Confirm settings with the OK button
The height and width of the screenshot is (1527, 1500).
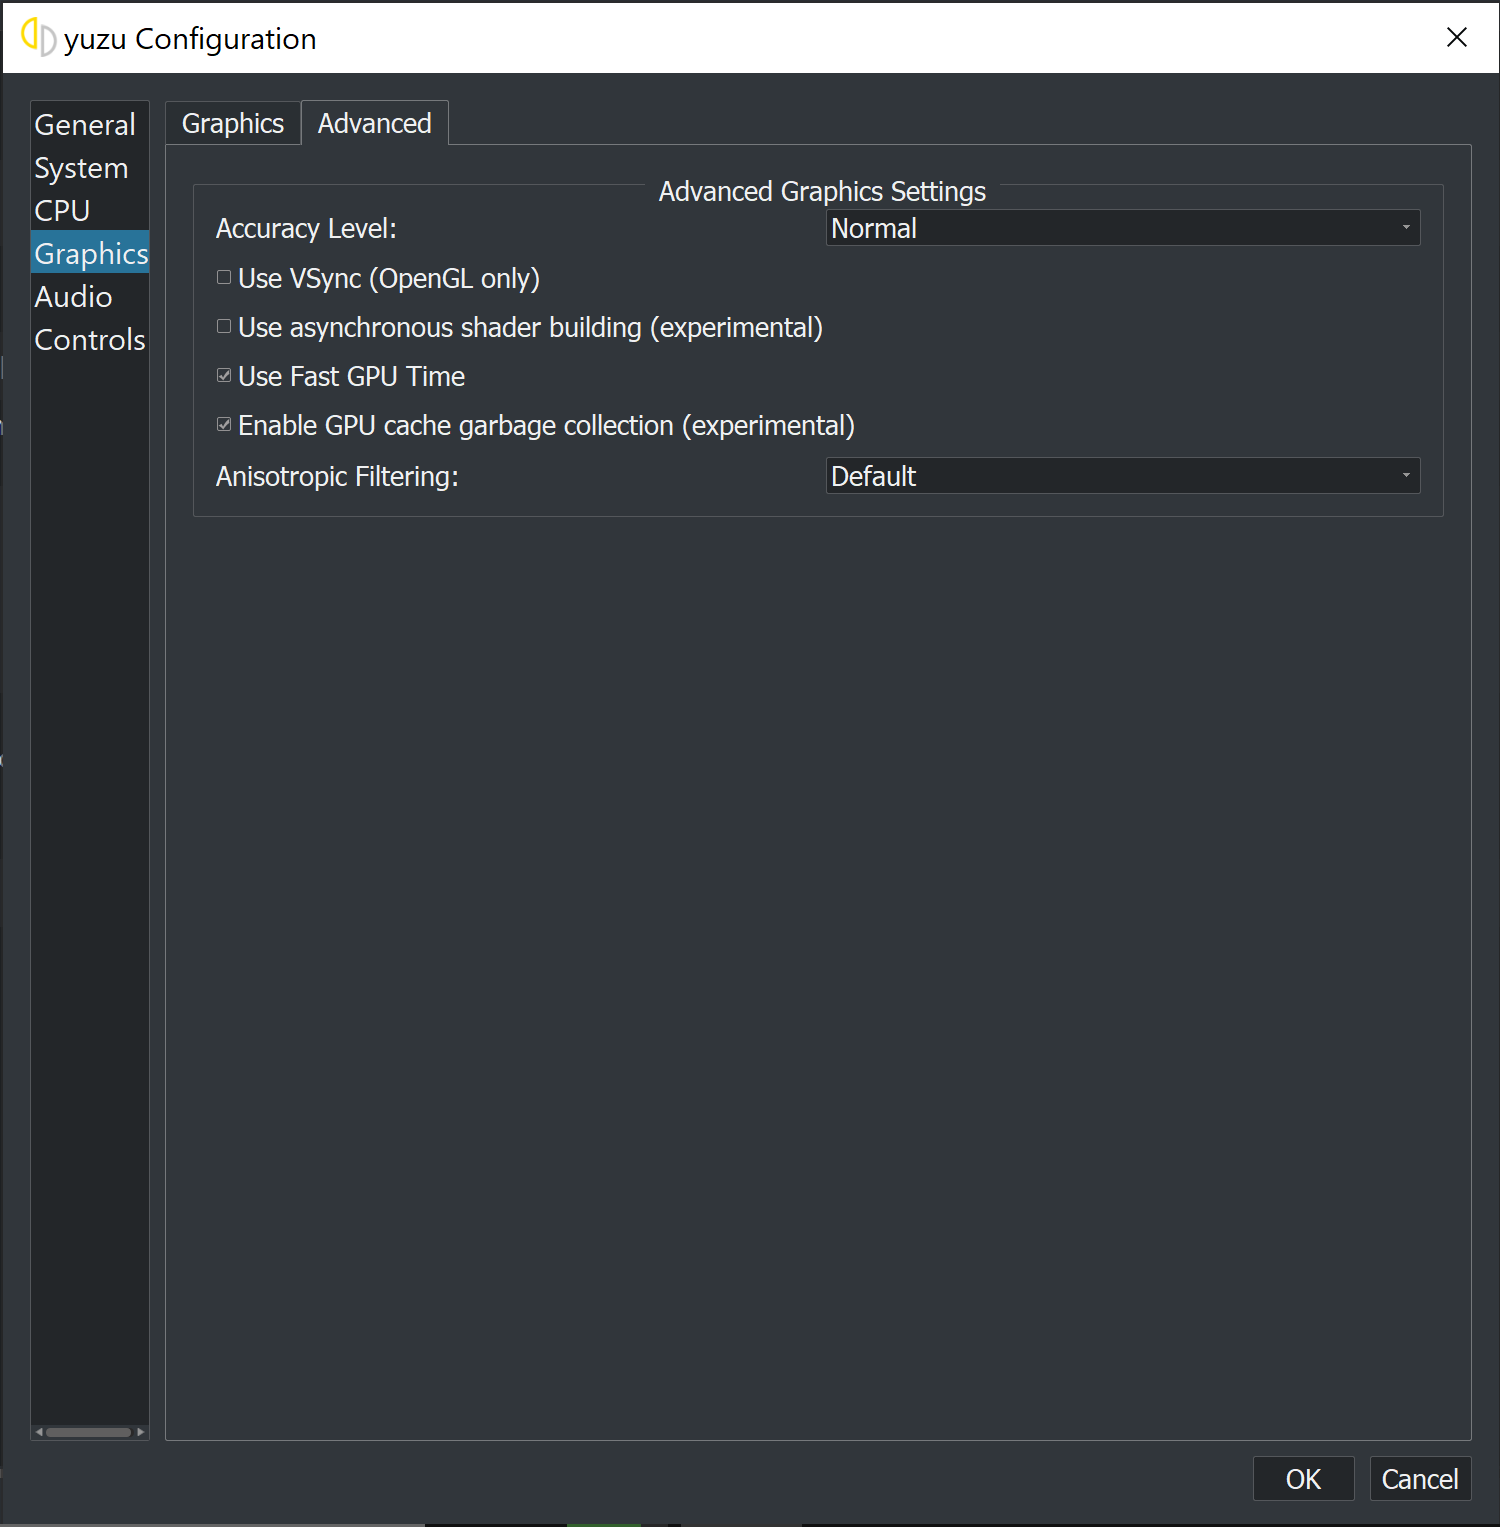(x=1304, y=1479)
